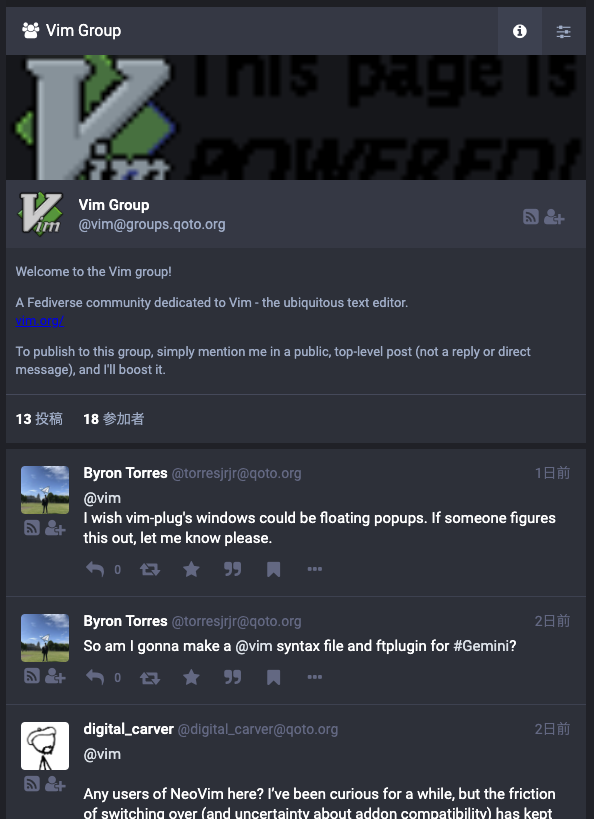Open more menu on Gemini syntax post
The width and height of the screenshot is (594, 819).
coord(315,677)
